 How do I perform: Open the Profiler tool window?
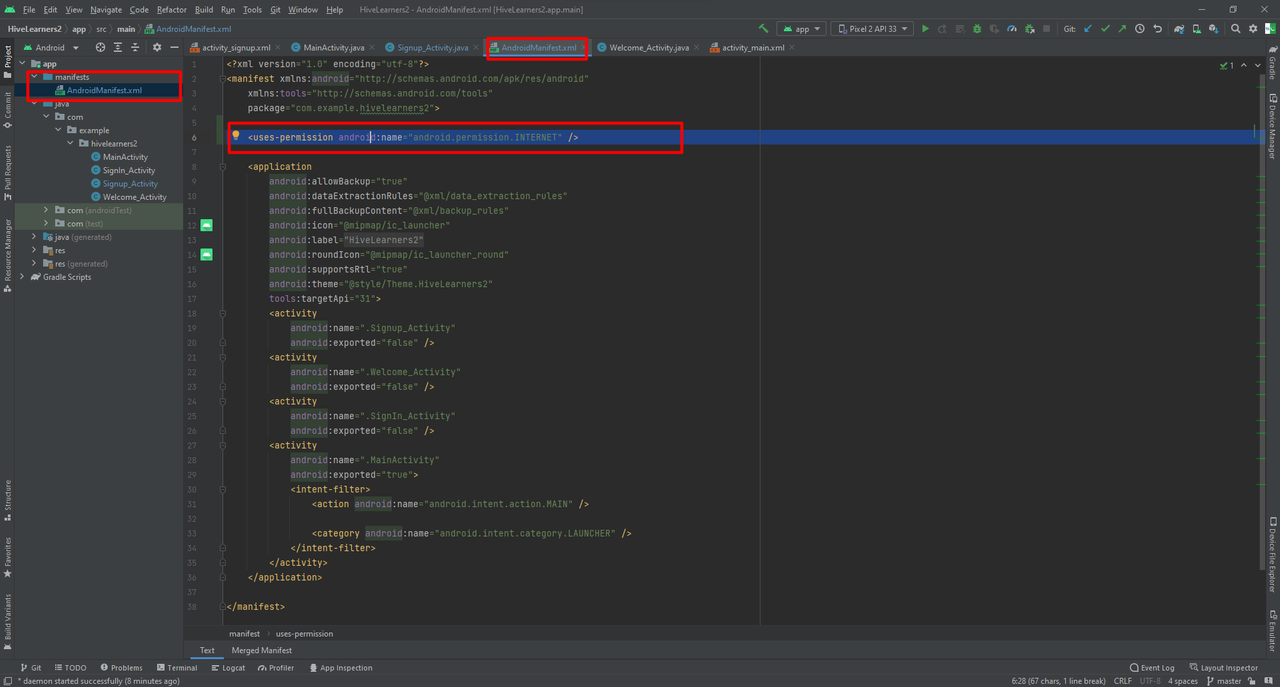pyautogui.click(x=276, y=667)
